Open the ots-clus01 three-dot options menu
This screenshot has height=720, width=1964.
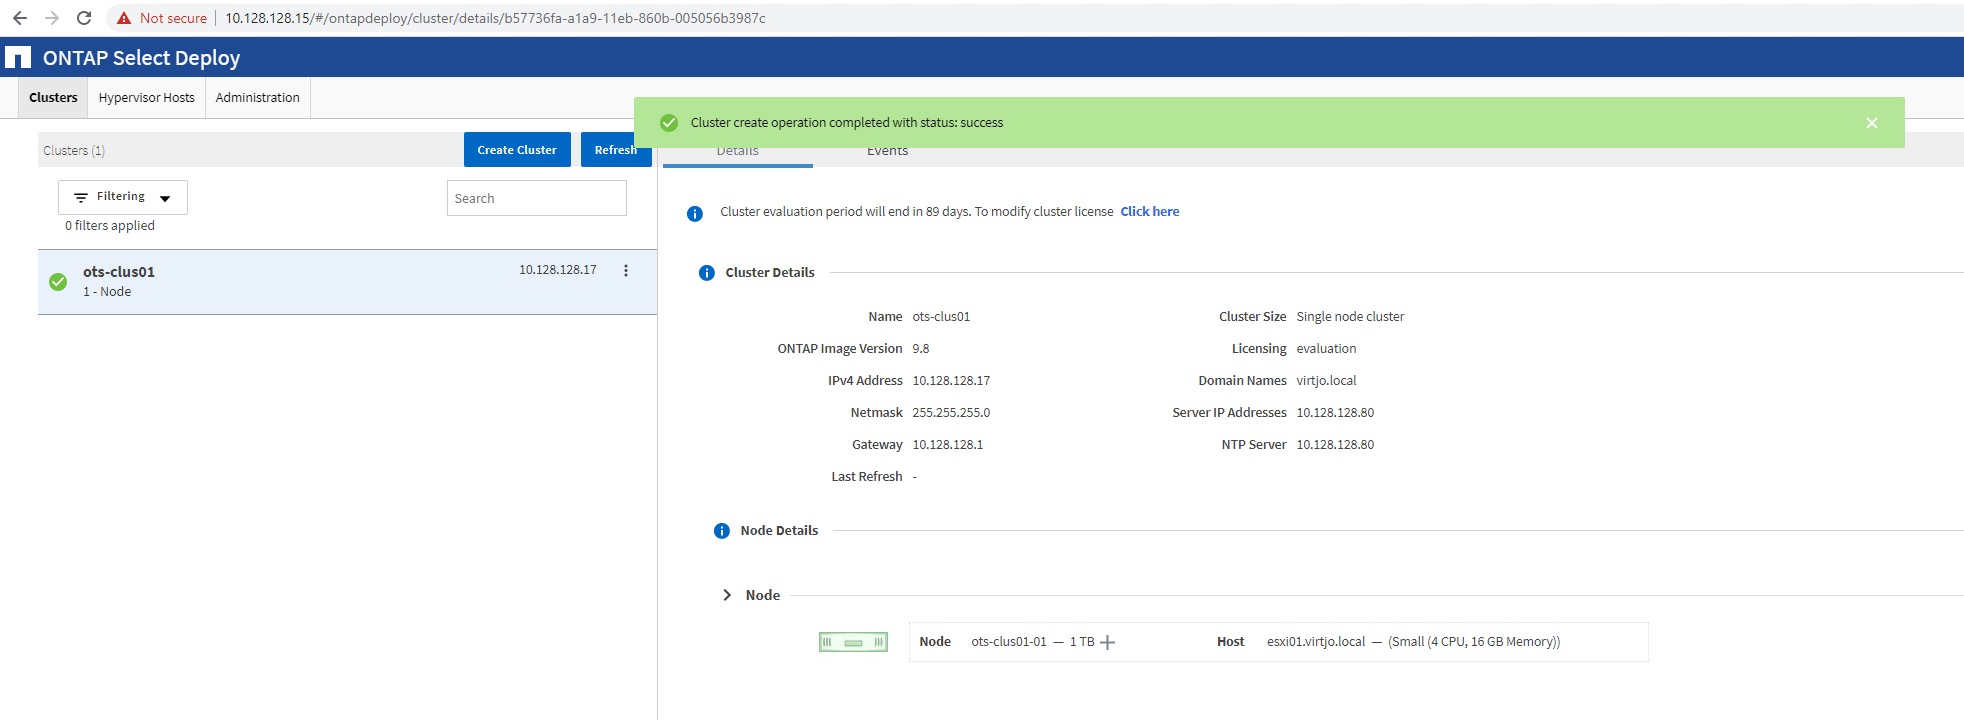click(626, 271)
